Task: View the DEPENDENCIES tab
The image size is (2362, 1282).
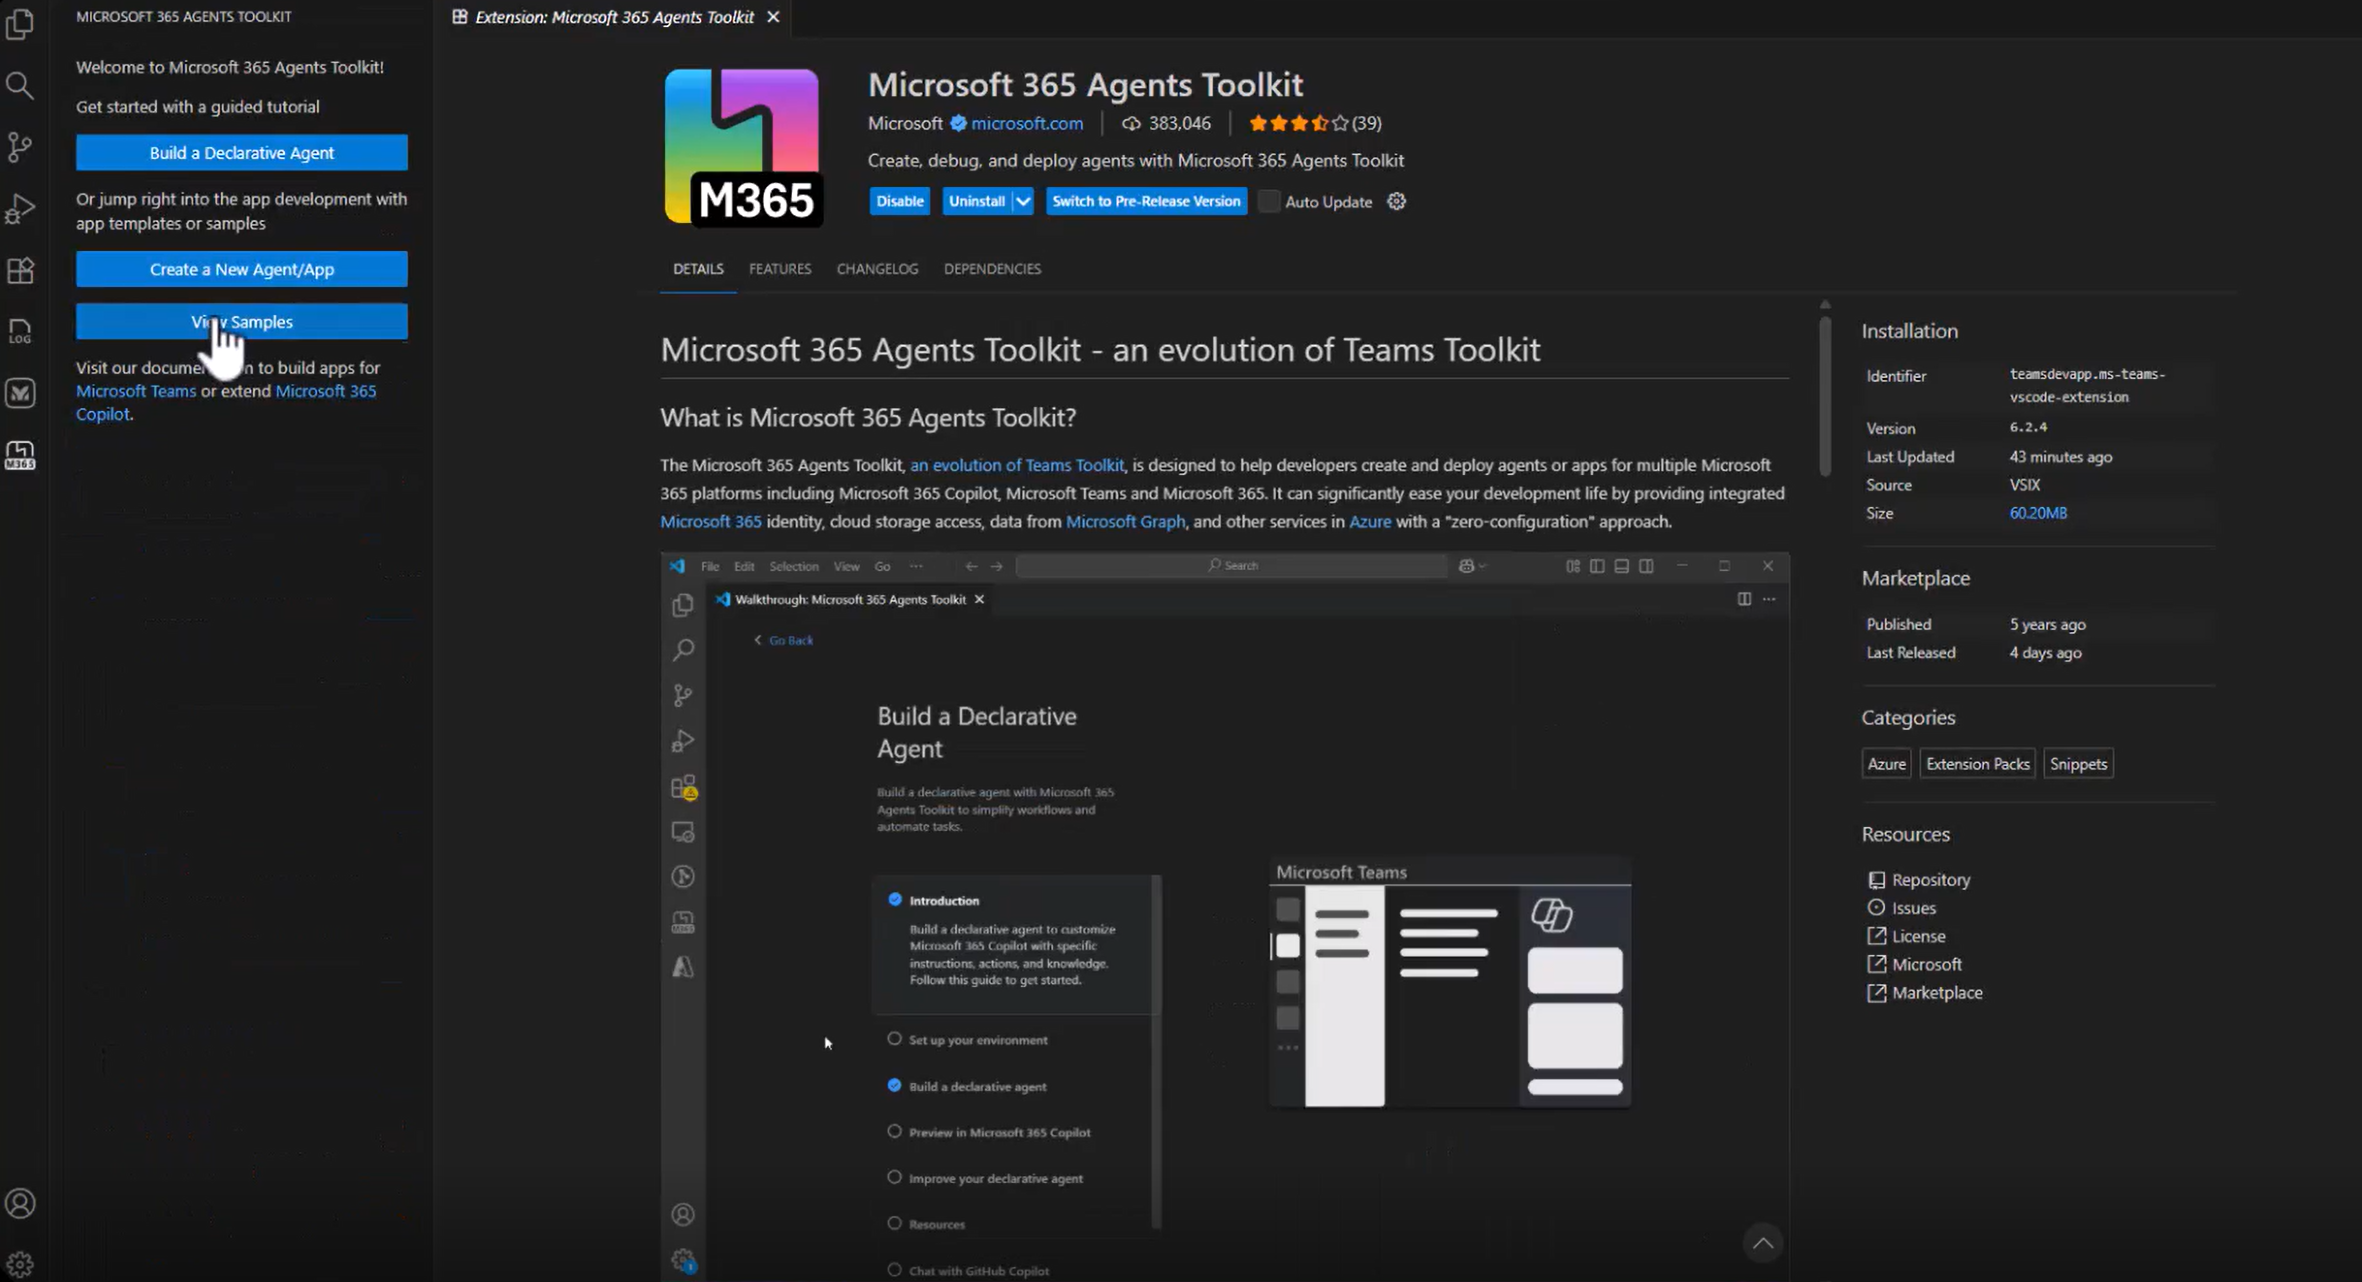Action: (991, 268)
